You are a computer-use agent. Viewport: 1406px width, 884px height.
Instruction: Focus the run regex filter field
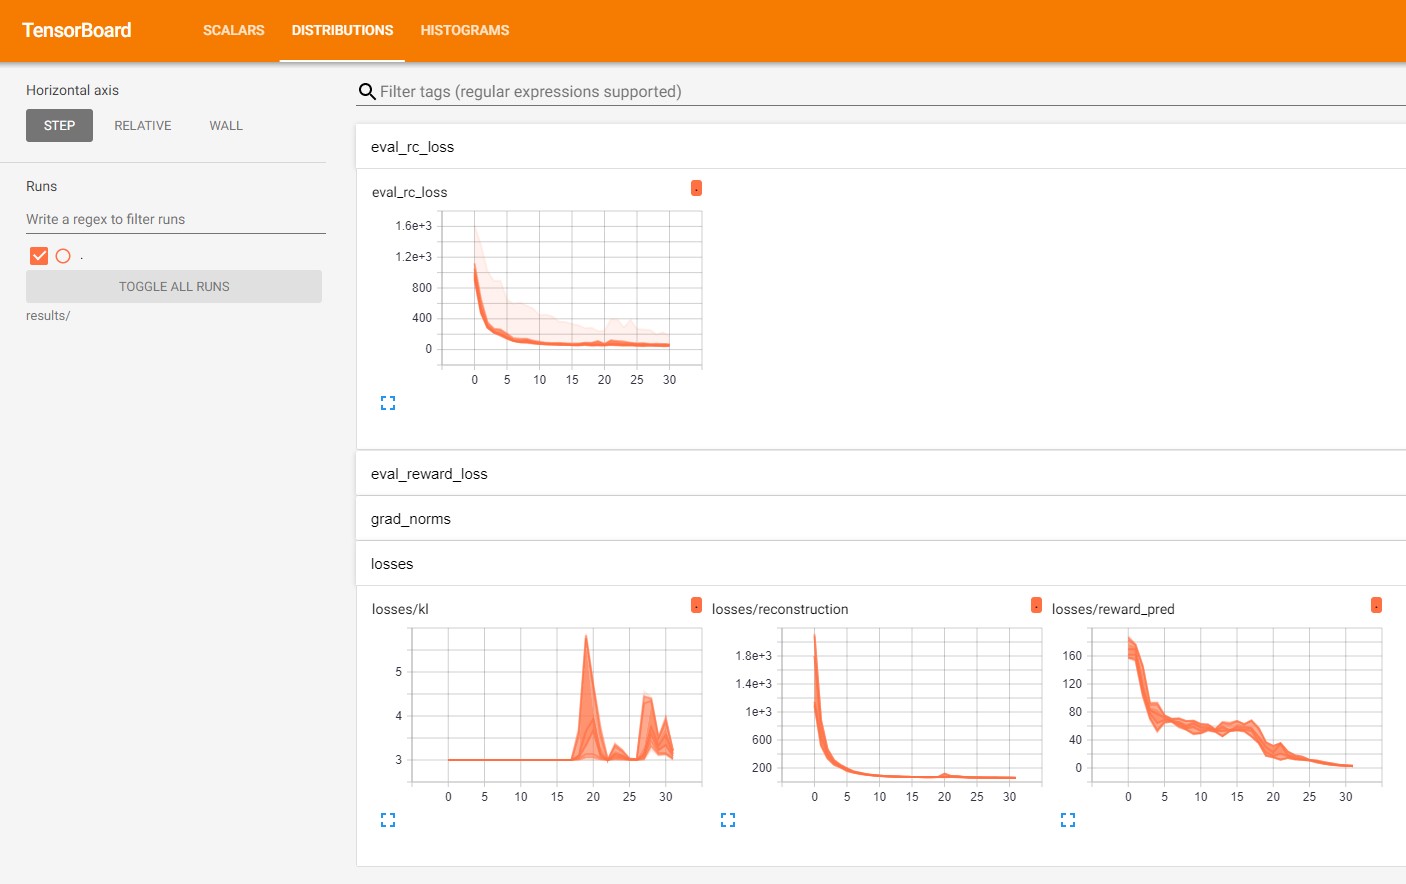(x=176, y=219)
